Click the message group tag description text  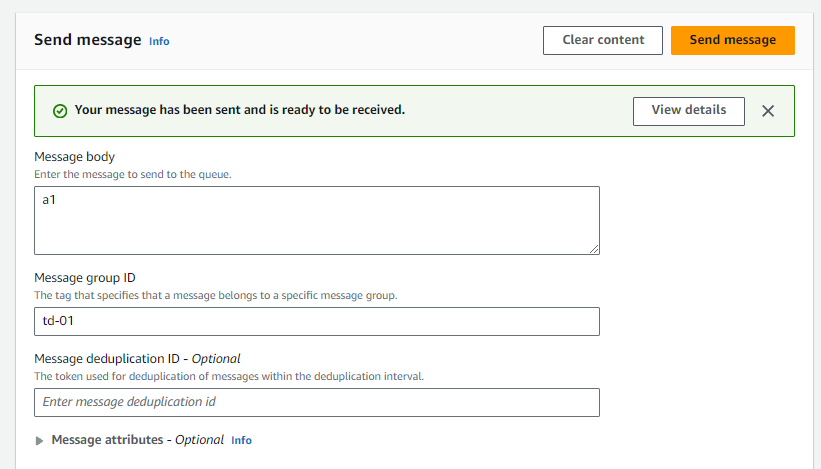point(215,295)
